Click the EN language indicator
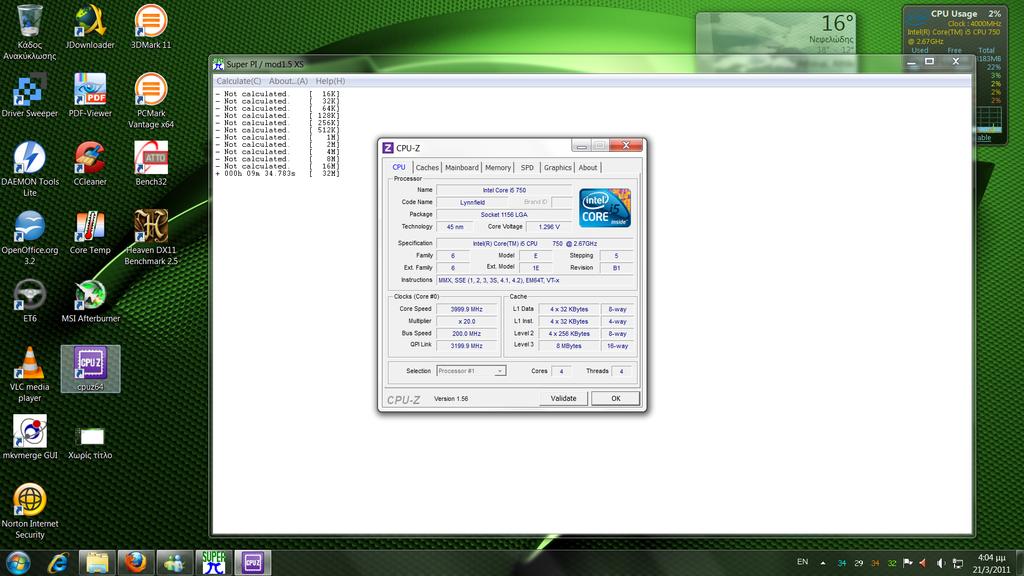 click(x=803, y=562)
